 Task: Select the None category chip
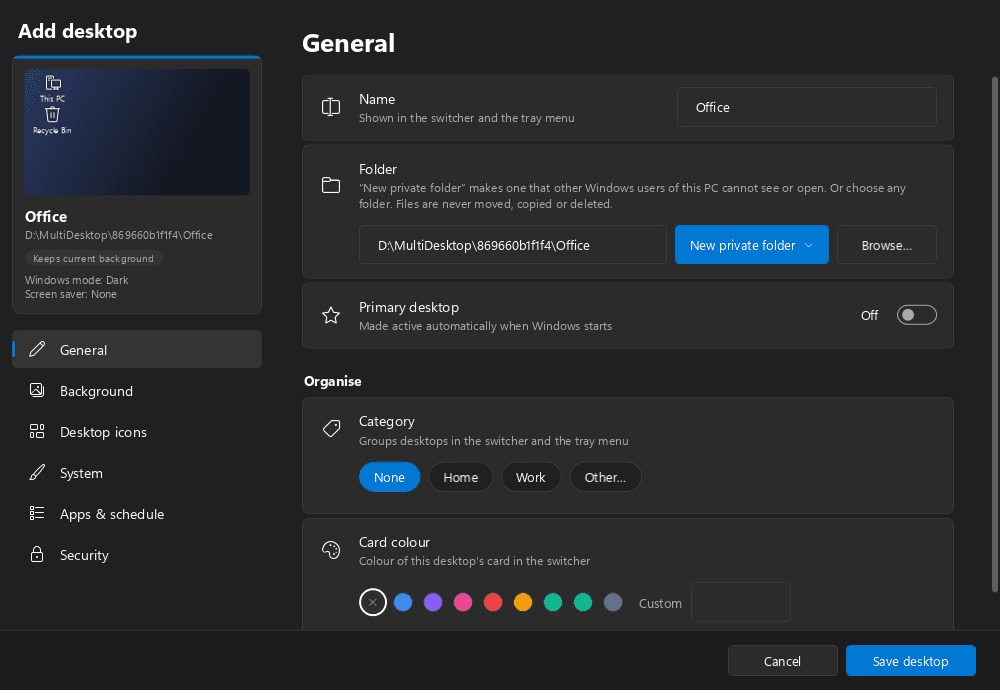click(x=389, y=477)
